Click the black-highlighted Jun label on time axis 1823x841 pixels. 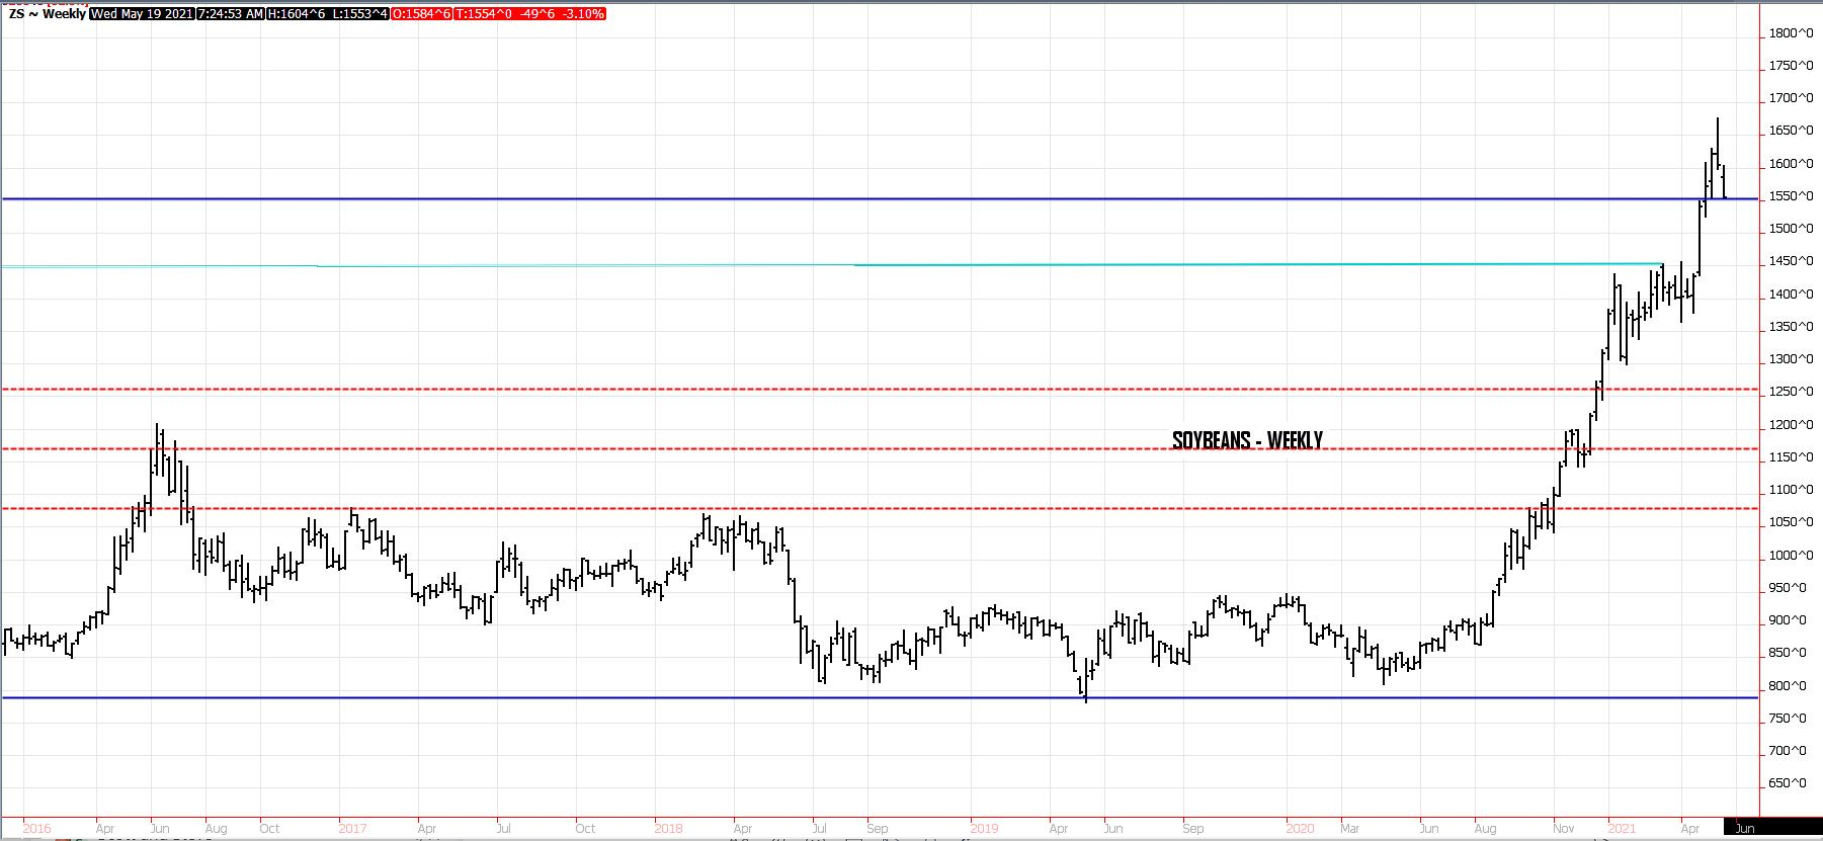click(x=1744, y=828)
